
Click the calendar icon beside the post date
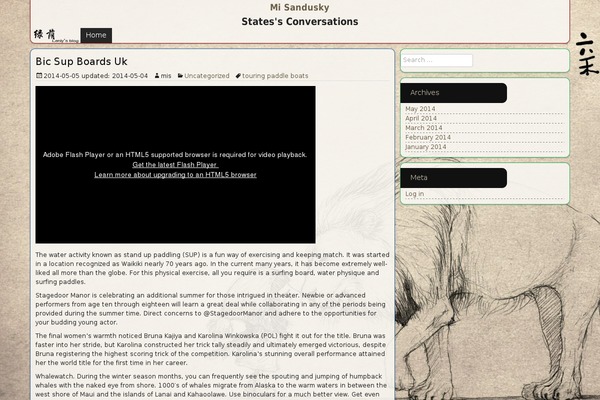pos(39,76)
